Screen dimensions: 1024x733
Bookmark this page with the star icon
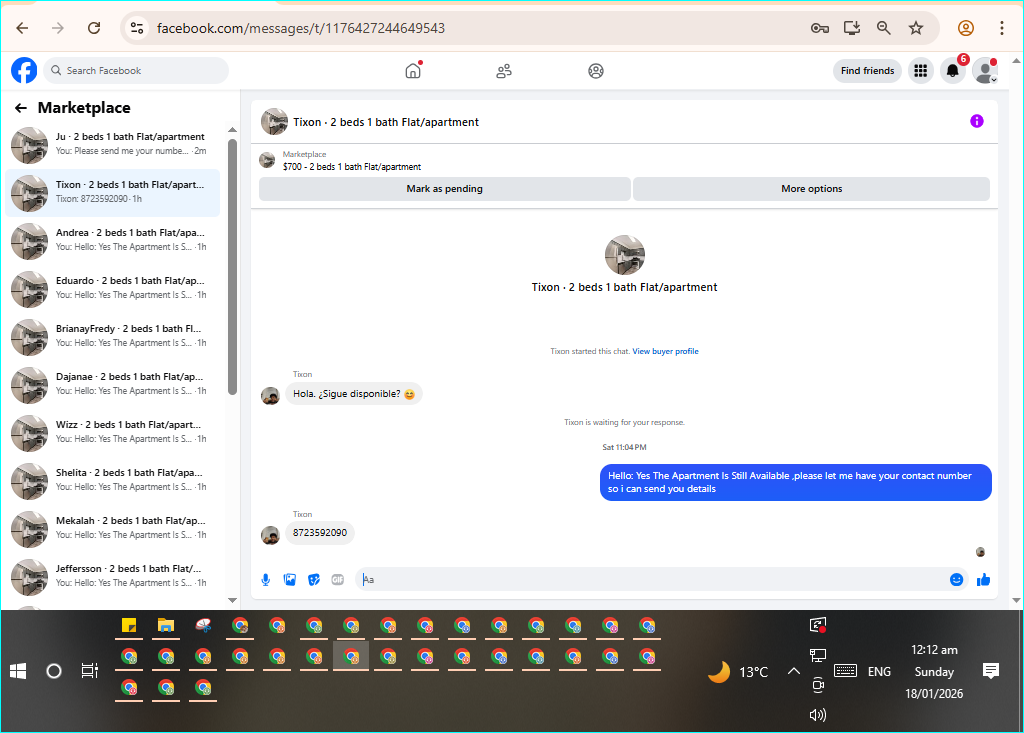(x=916, y=28)
